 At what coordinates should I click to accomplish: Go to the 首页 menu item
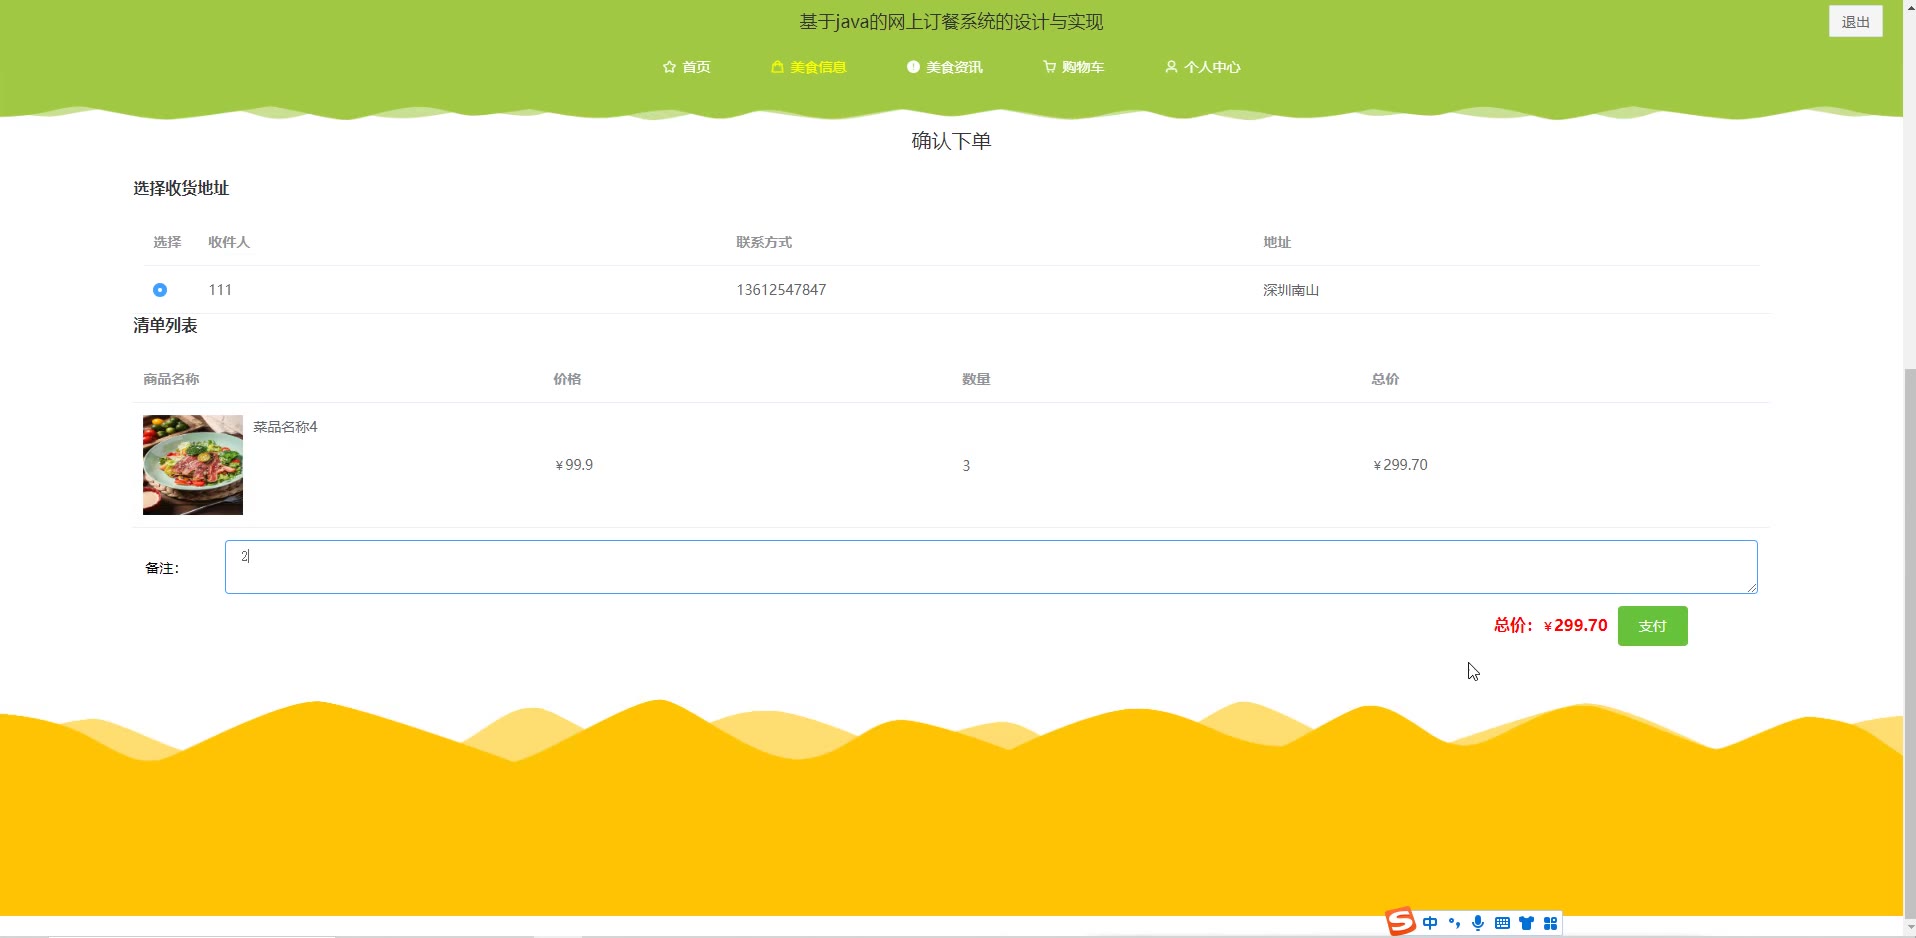[x=687, y=67]
